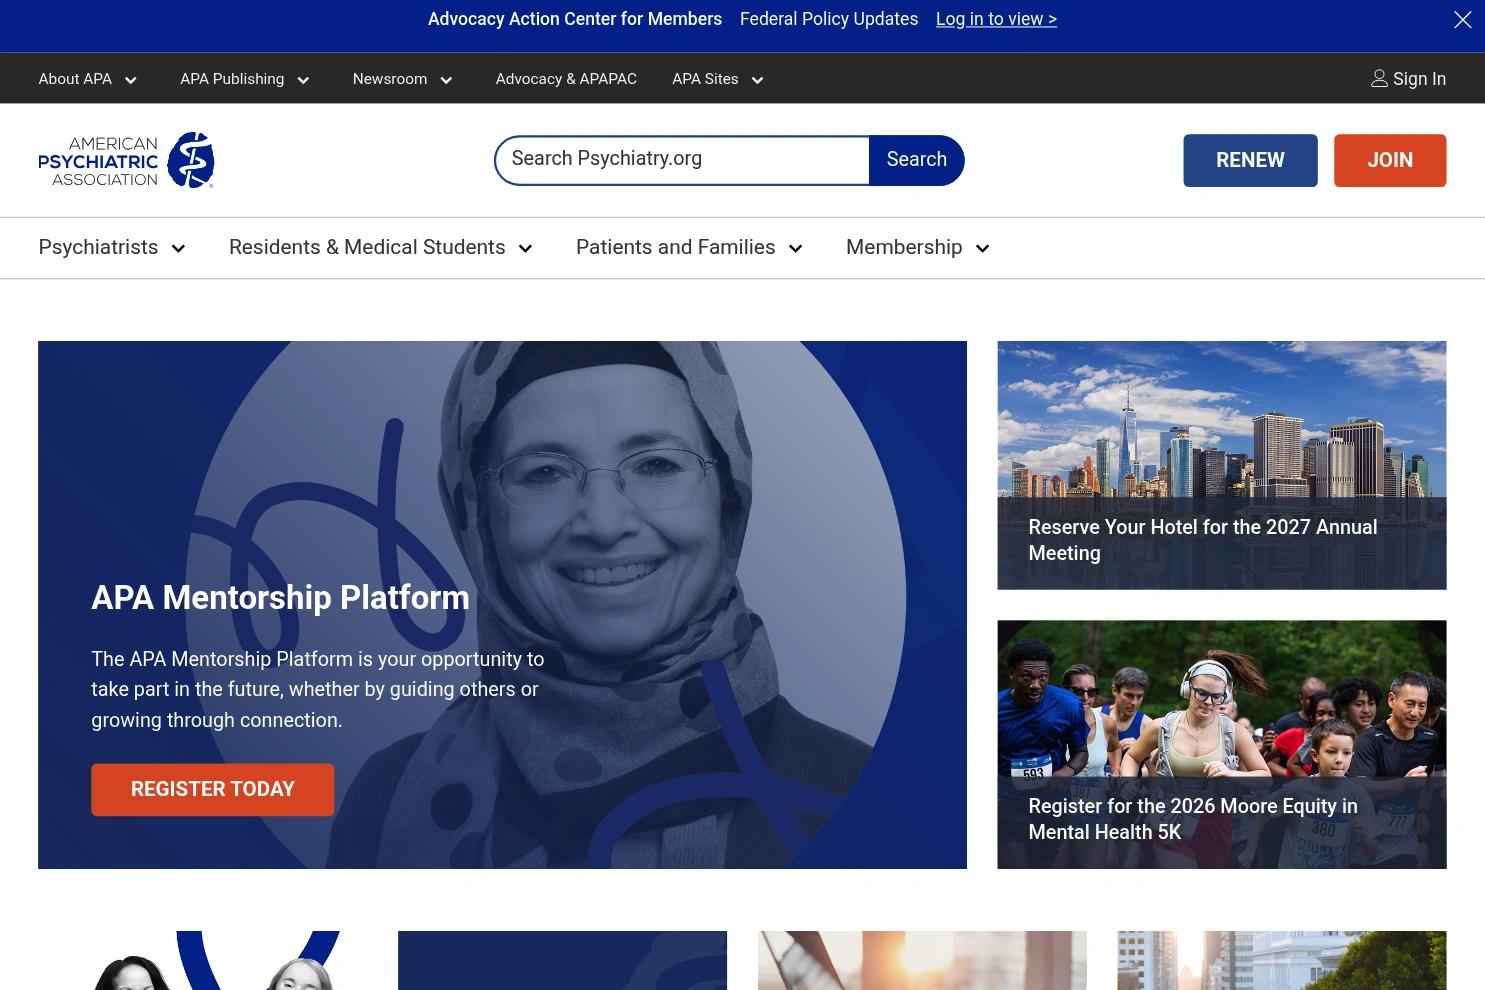The height and width of the screenshot is (990, 1485).
Task: Open the APA Publishing menu
Action: pos(232,79)
